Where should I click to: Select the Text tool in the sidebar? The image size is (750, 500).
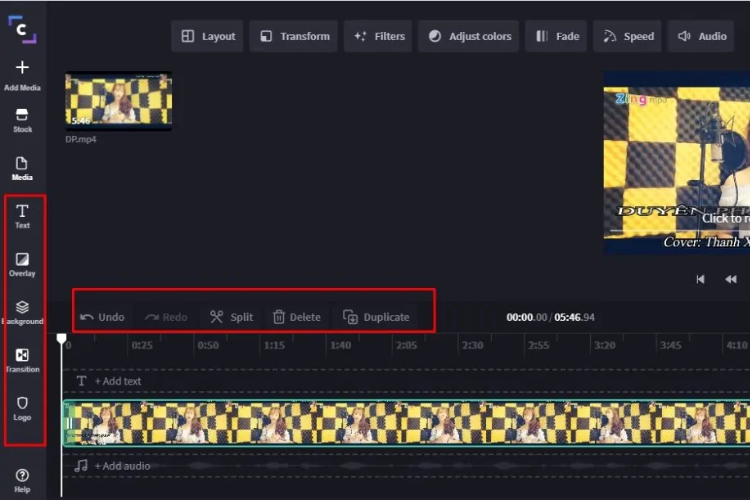click(22, 216)
